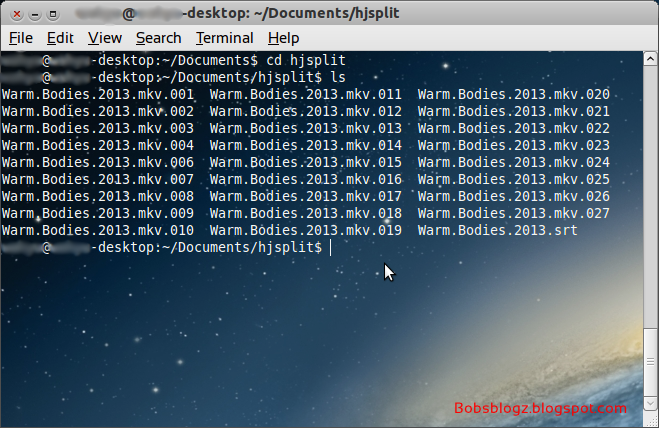The image size is (659, 428).
Task: Click the last prompt line ending in hjsplit$
Action: click(x=162, y=248)
